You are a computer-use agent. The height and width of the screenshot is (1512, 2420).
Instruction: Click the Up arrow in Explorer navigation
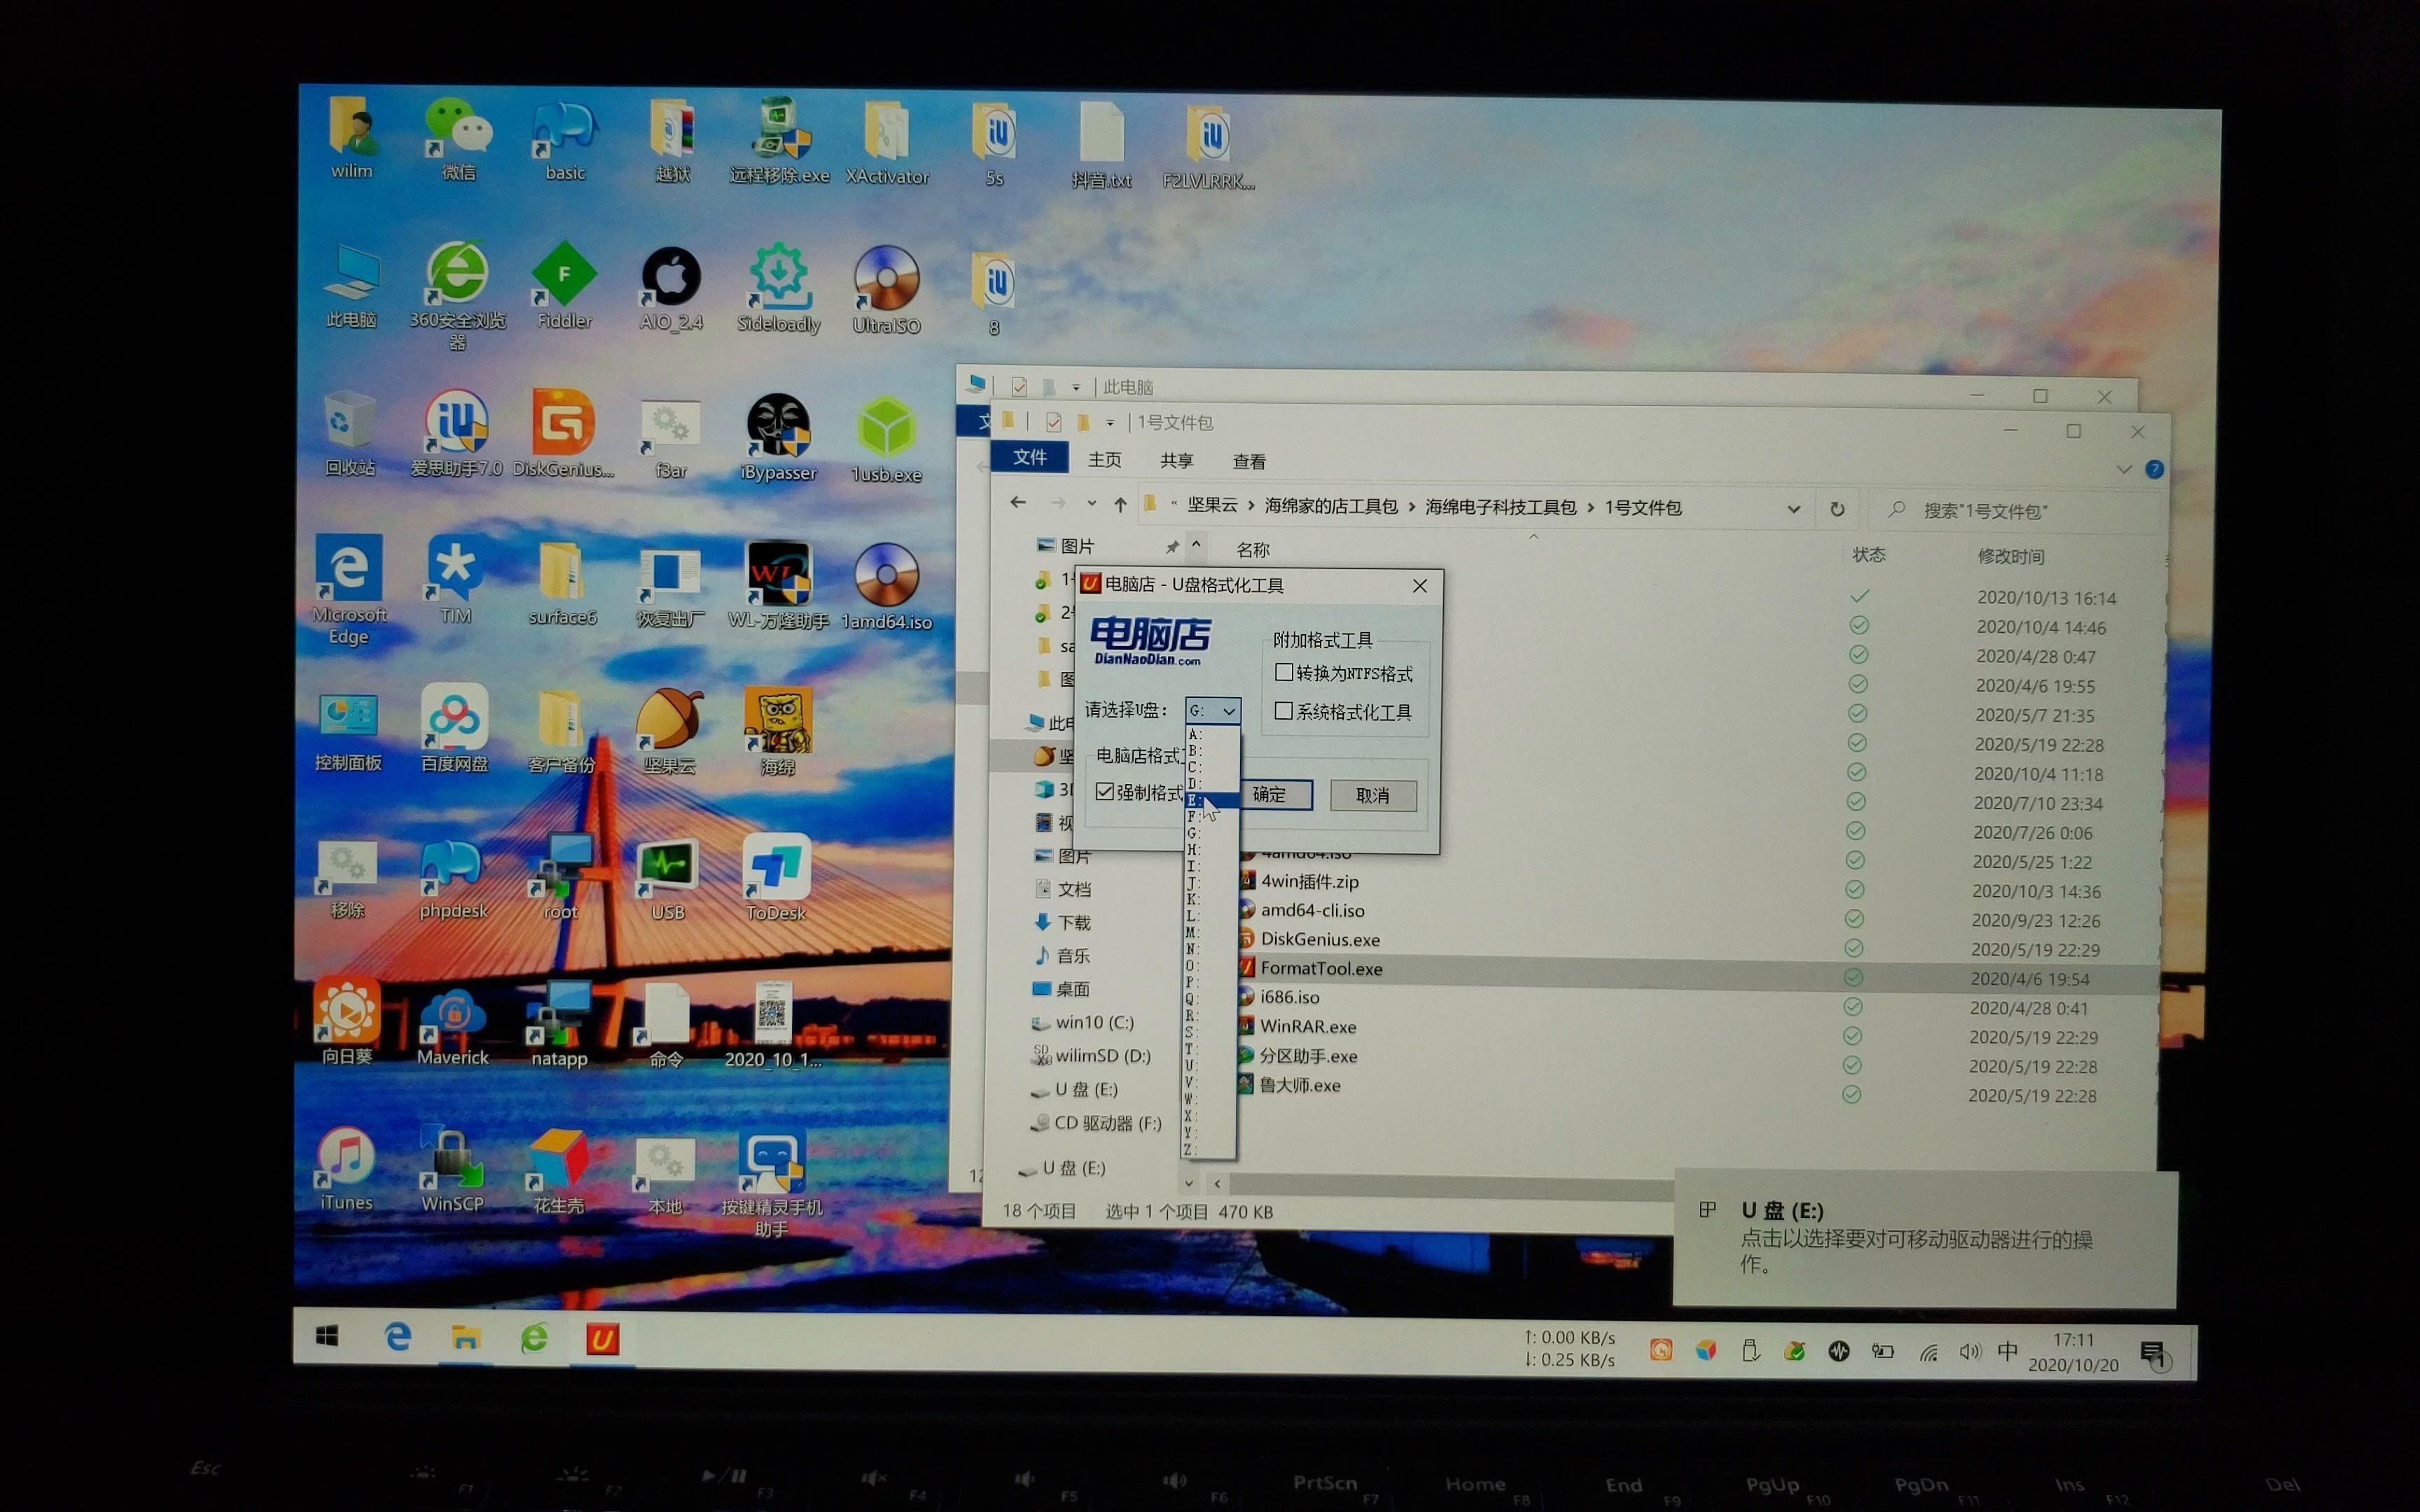pos(1120,505)
